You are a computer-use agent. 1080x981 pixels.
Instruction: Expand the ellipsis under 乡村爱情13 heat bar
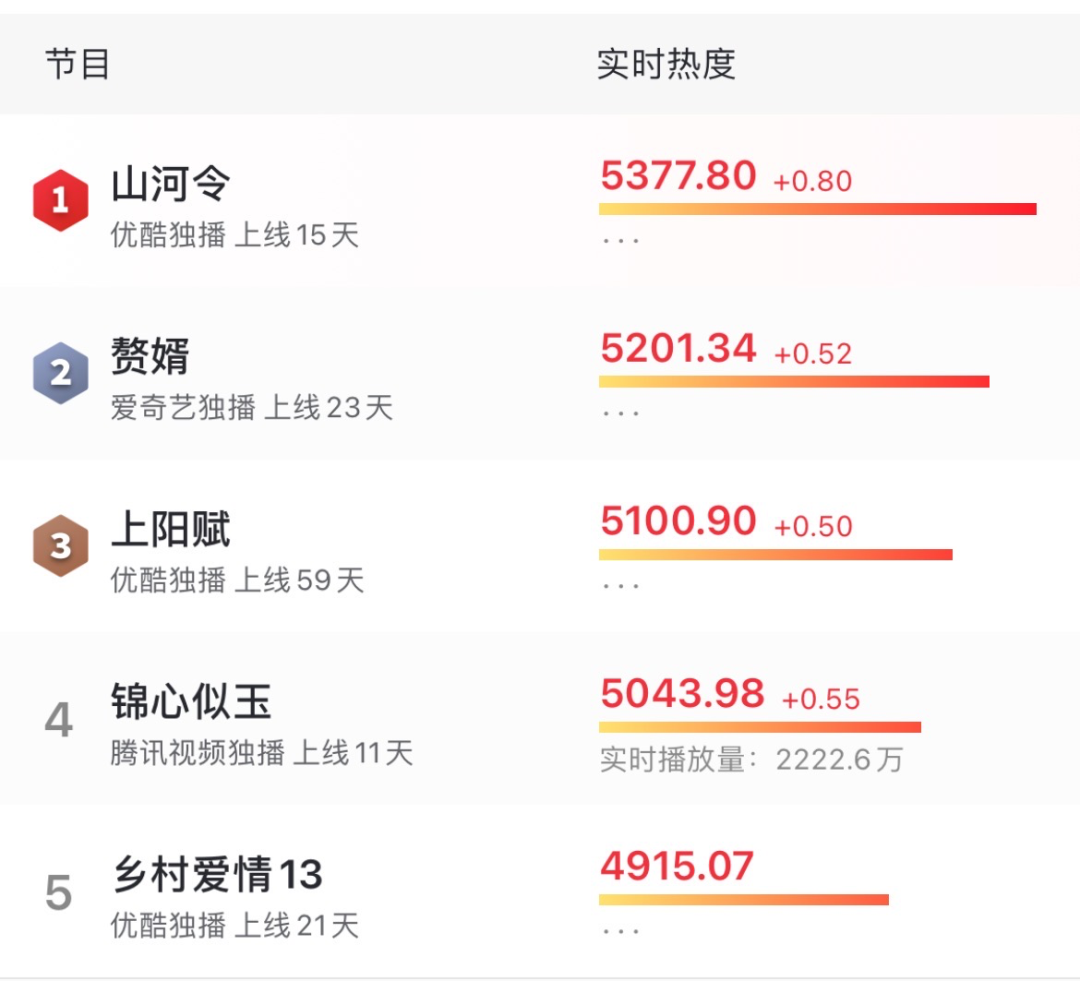tap(621, 931)
